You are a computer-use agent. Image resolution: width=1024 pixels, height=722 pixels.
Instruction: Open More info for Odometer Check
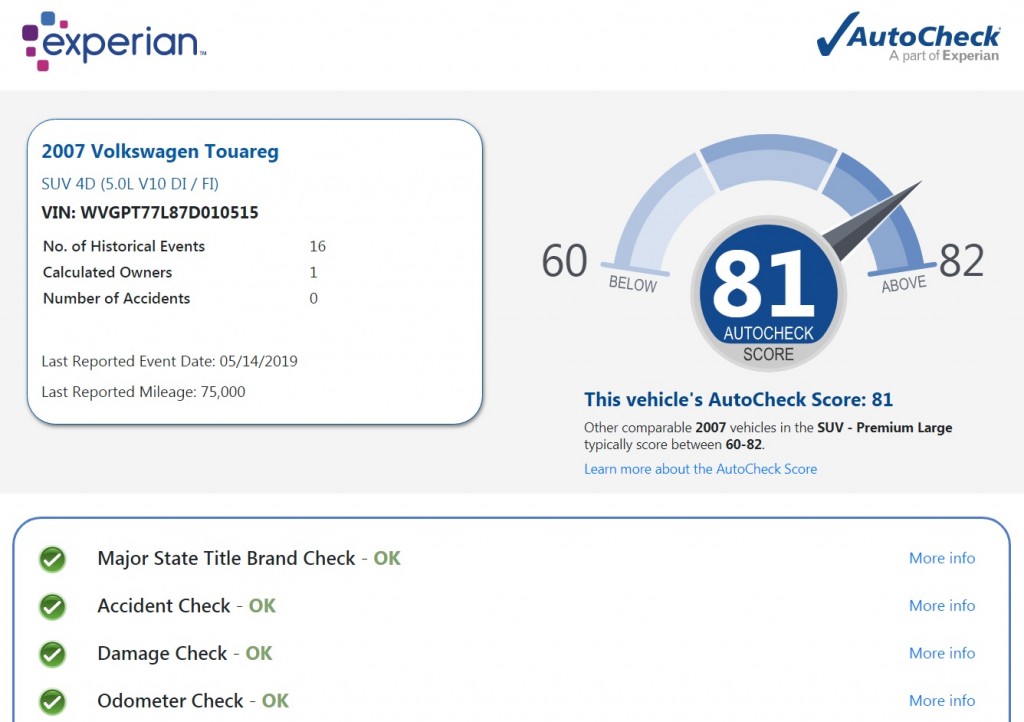pos(942,700)
